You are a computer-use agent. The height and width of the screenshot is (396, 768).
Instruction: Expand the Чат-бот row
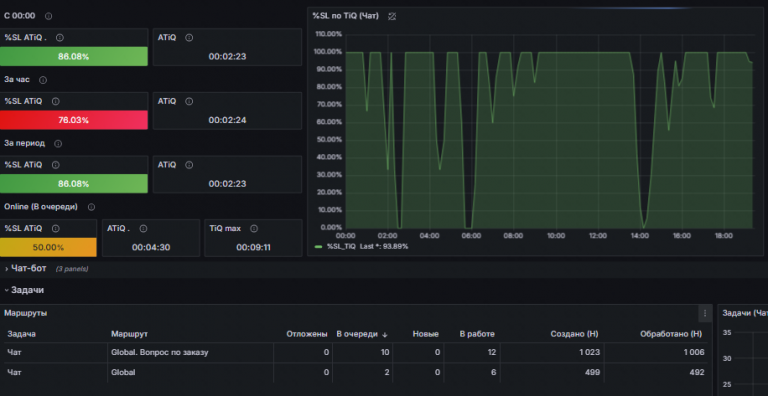pyautogui.click(x=28, y=269)
